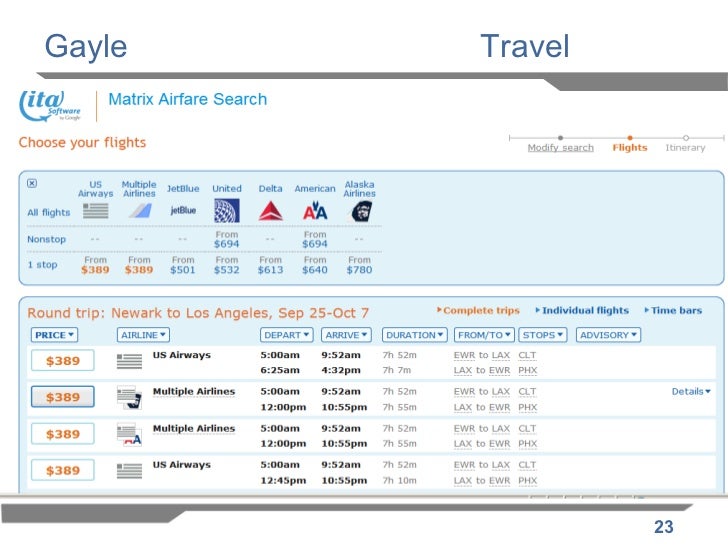Click the Round trip Newark to Los Angeles heading

(x=198, y=313)
